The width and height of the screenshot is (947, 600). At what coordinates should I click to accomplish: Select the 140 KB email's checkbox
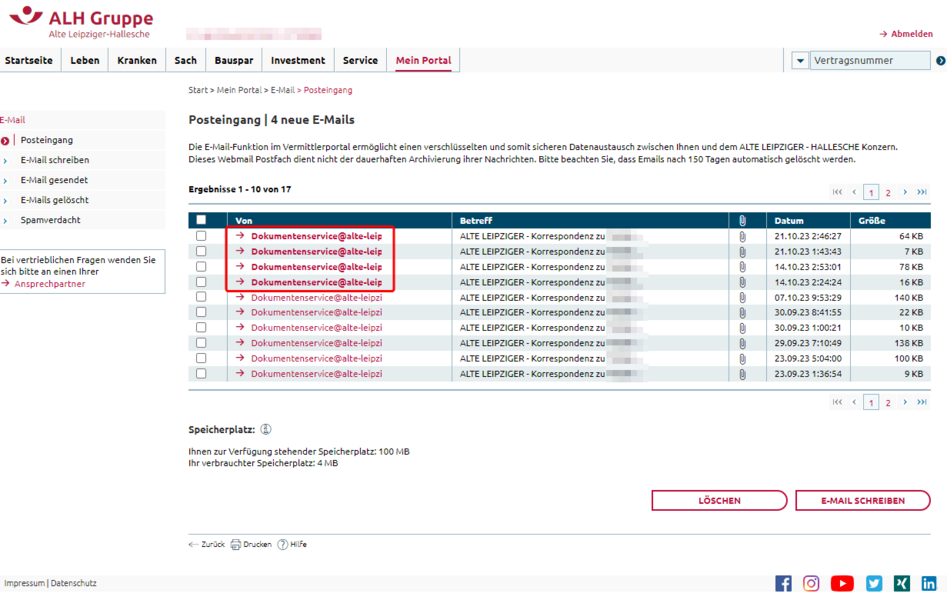click(x=201, y=297)
